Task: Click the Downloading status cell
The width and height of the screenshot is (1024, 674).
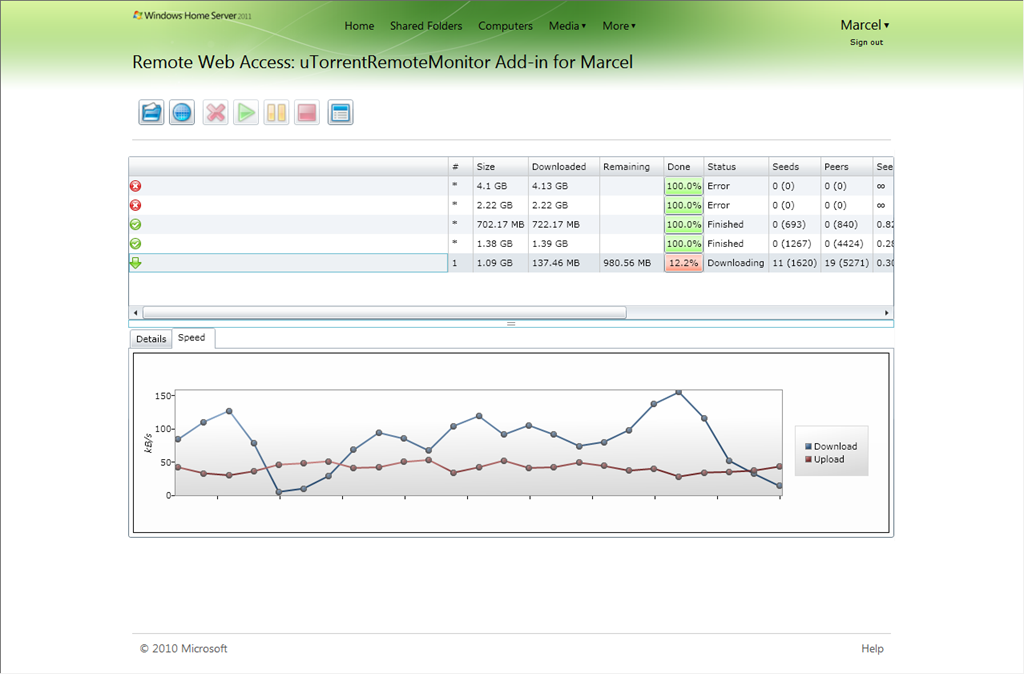Action: click(x=735, y=263)
